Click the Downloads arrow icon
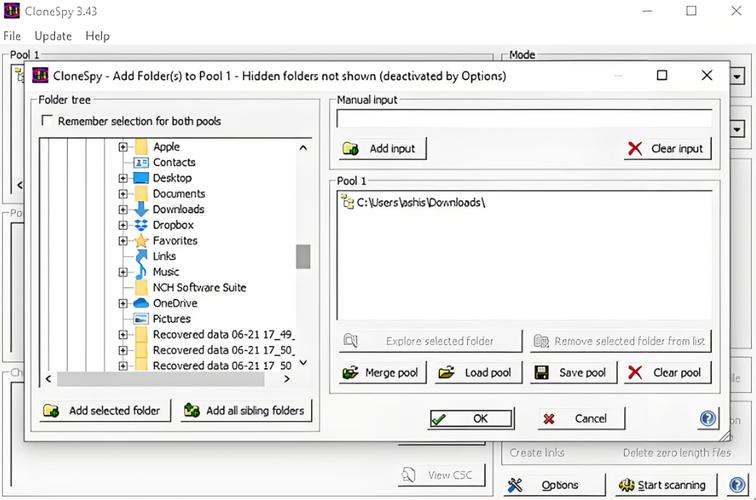This screenshot has height=500, width=756. [141, 209]
